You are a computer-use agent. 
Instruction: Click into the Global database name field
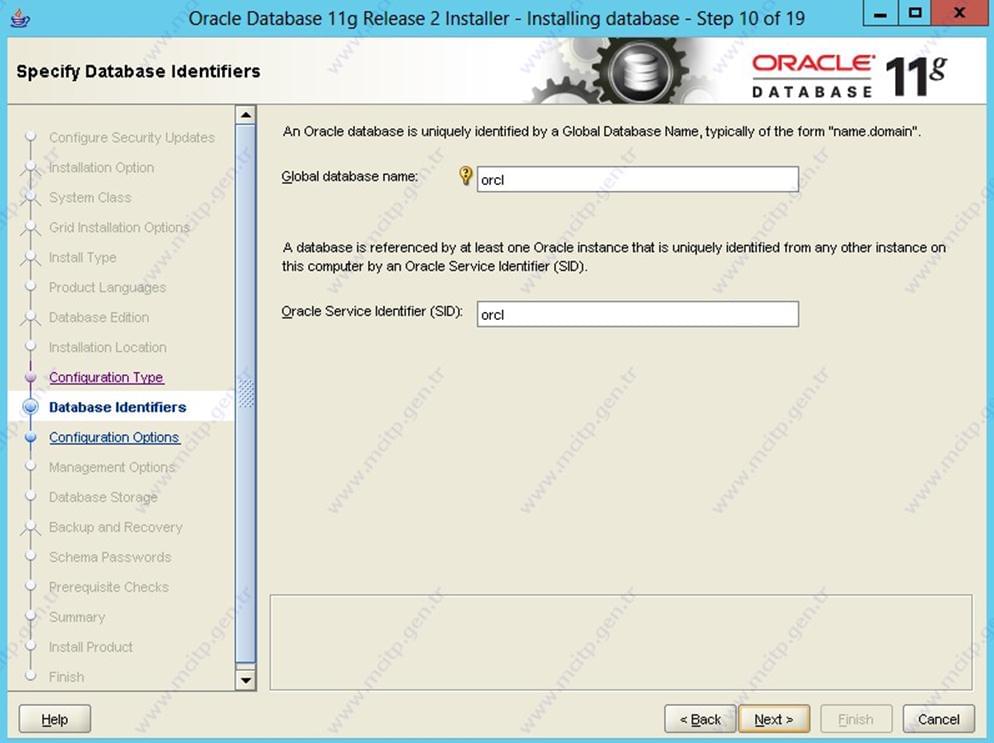pos(637,179)
